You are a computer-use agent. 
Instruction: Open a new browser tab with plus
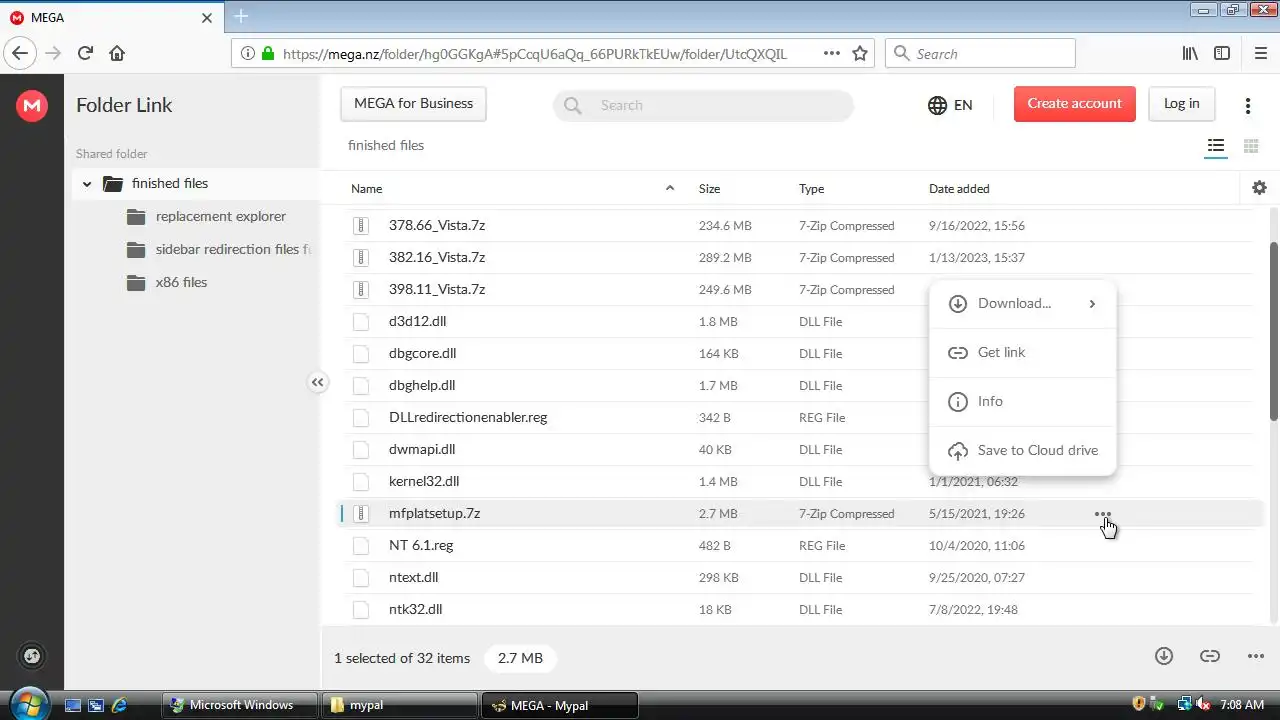pyautogui.click(x=241, y=17)
